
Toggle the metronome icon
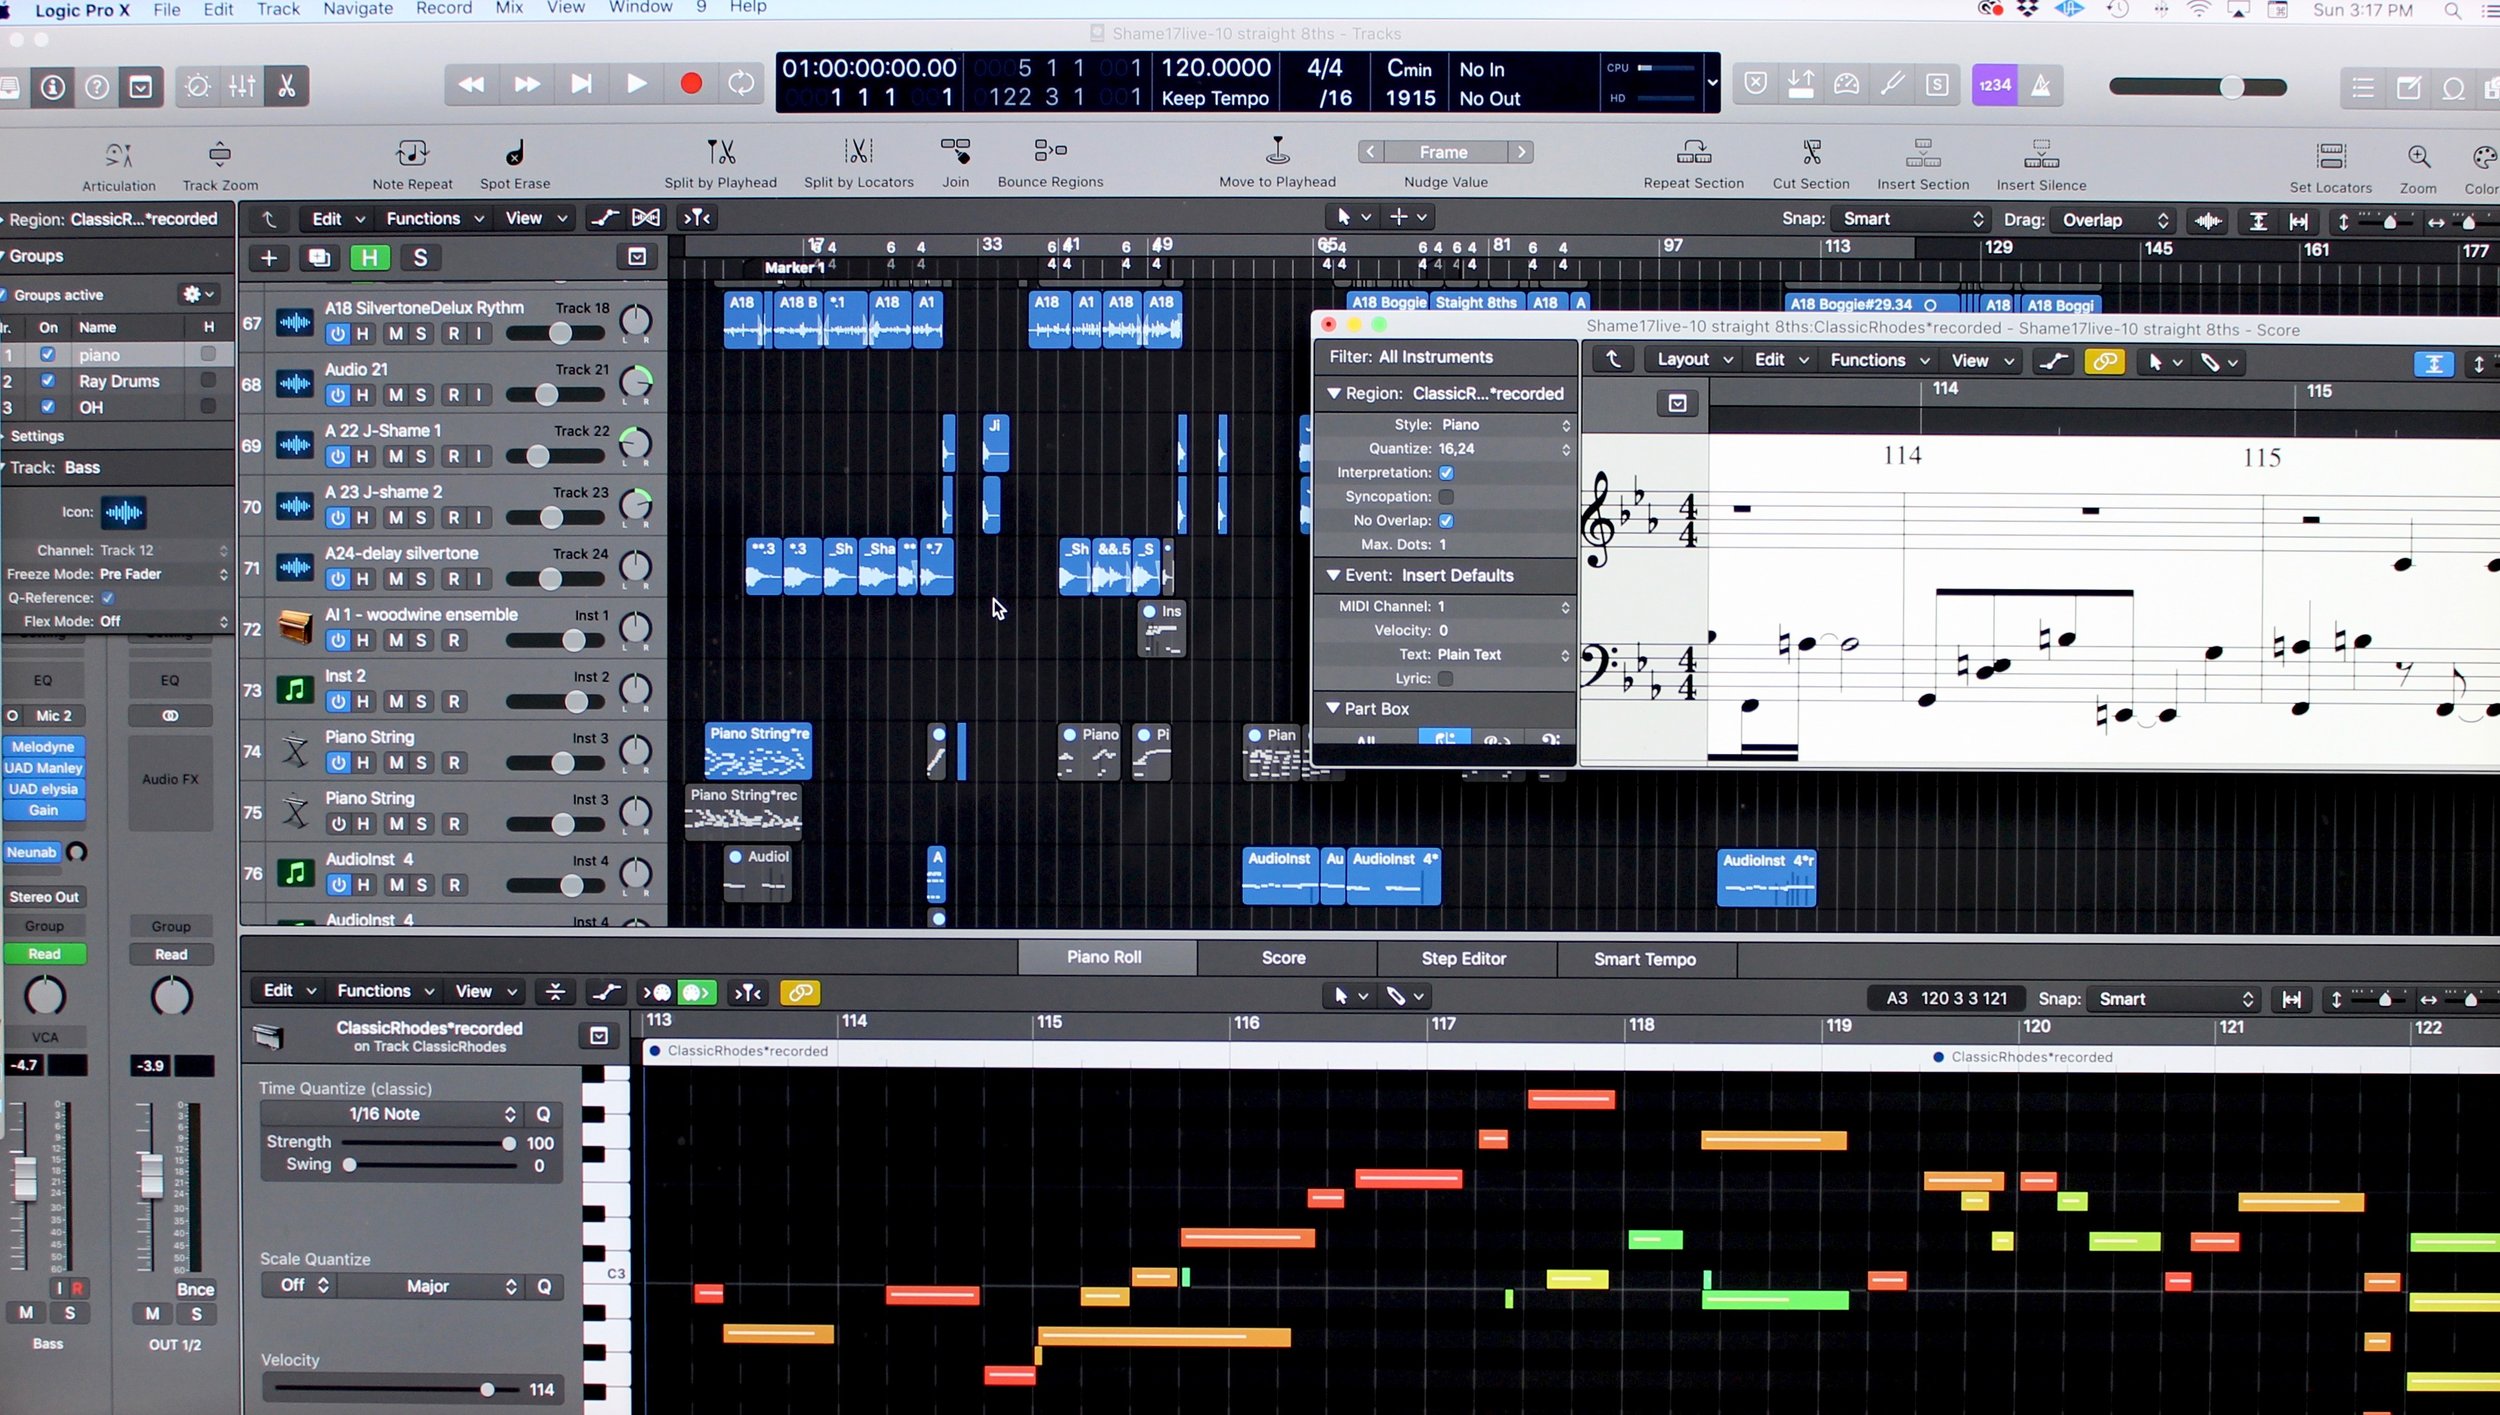pyautogui.click(x=2040, y=86)
